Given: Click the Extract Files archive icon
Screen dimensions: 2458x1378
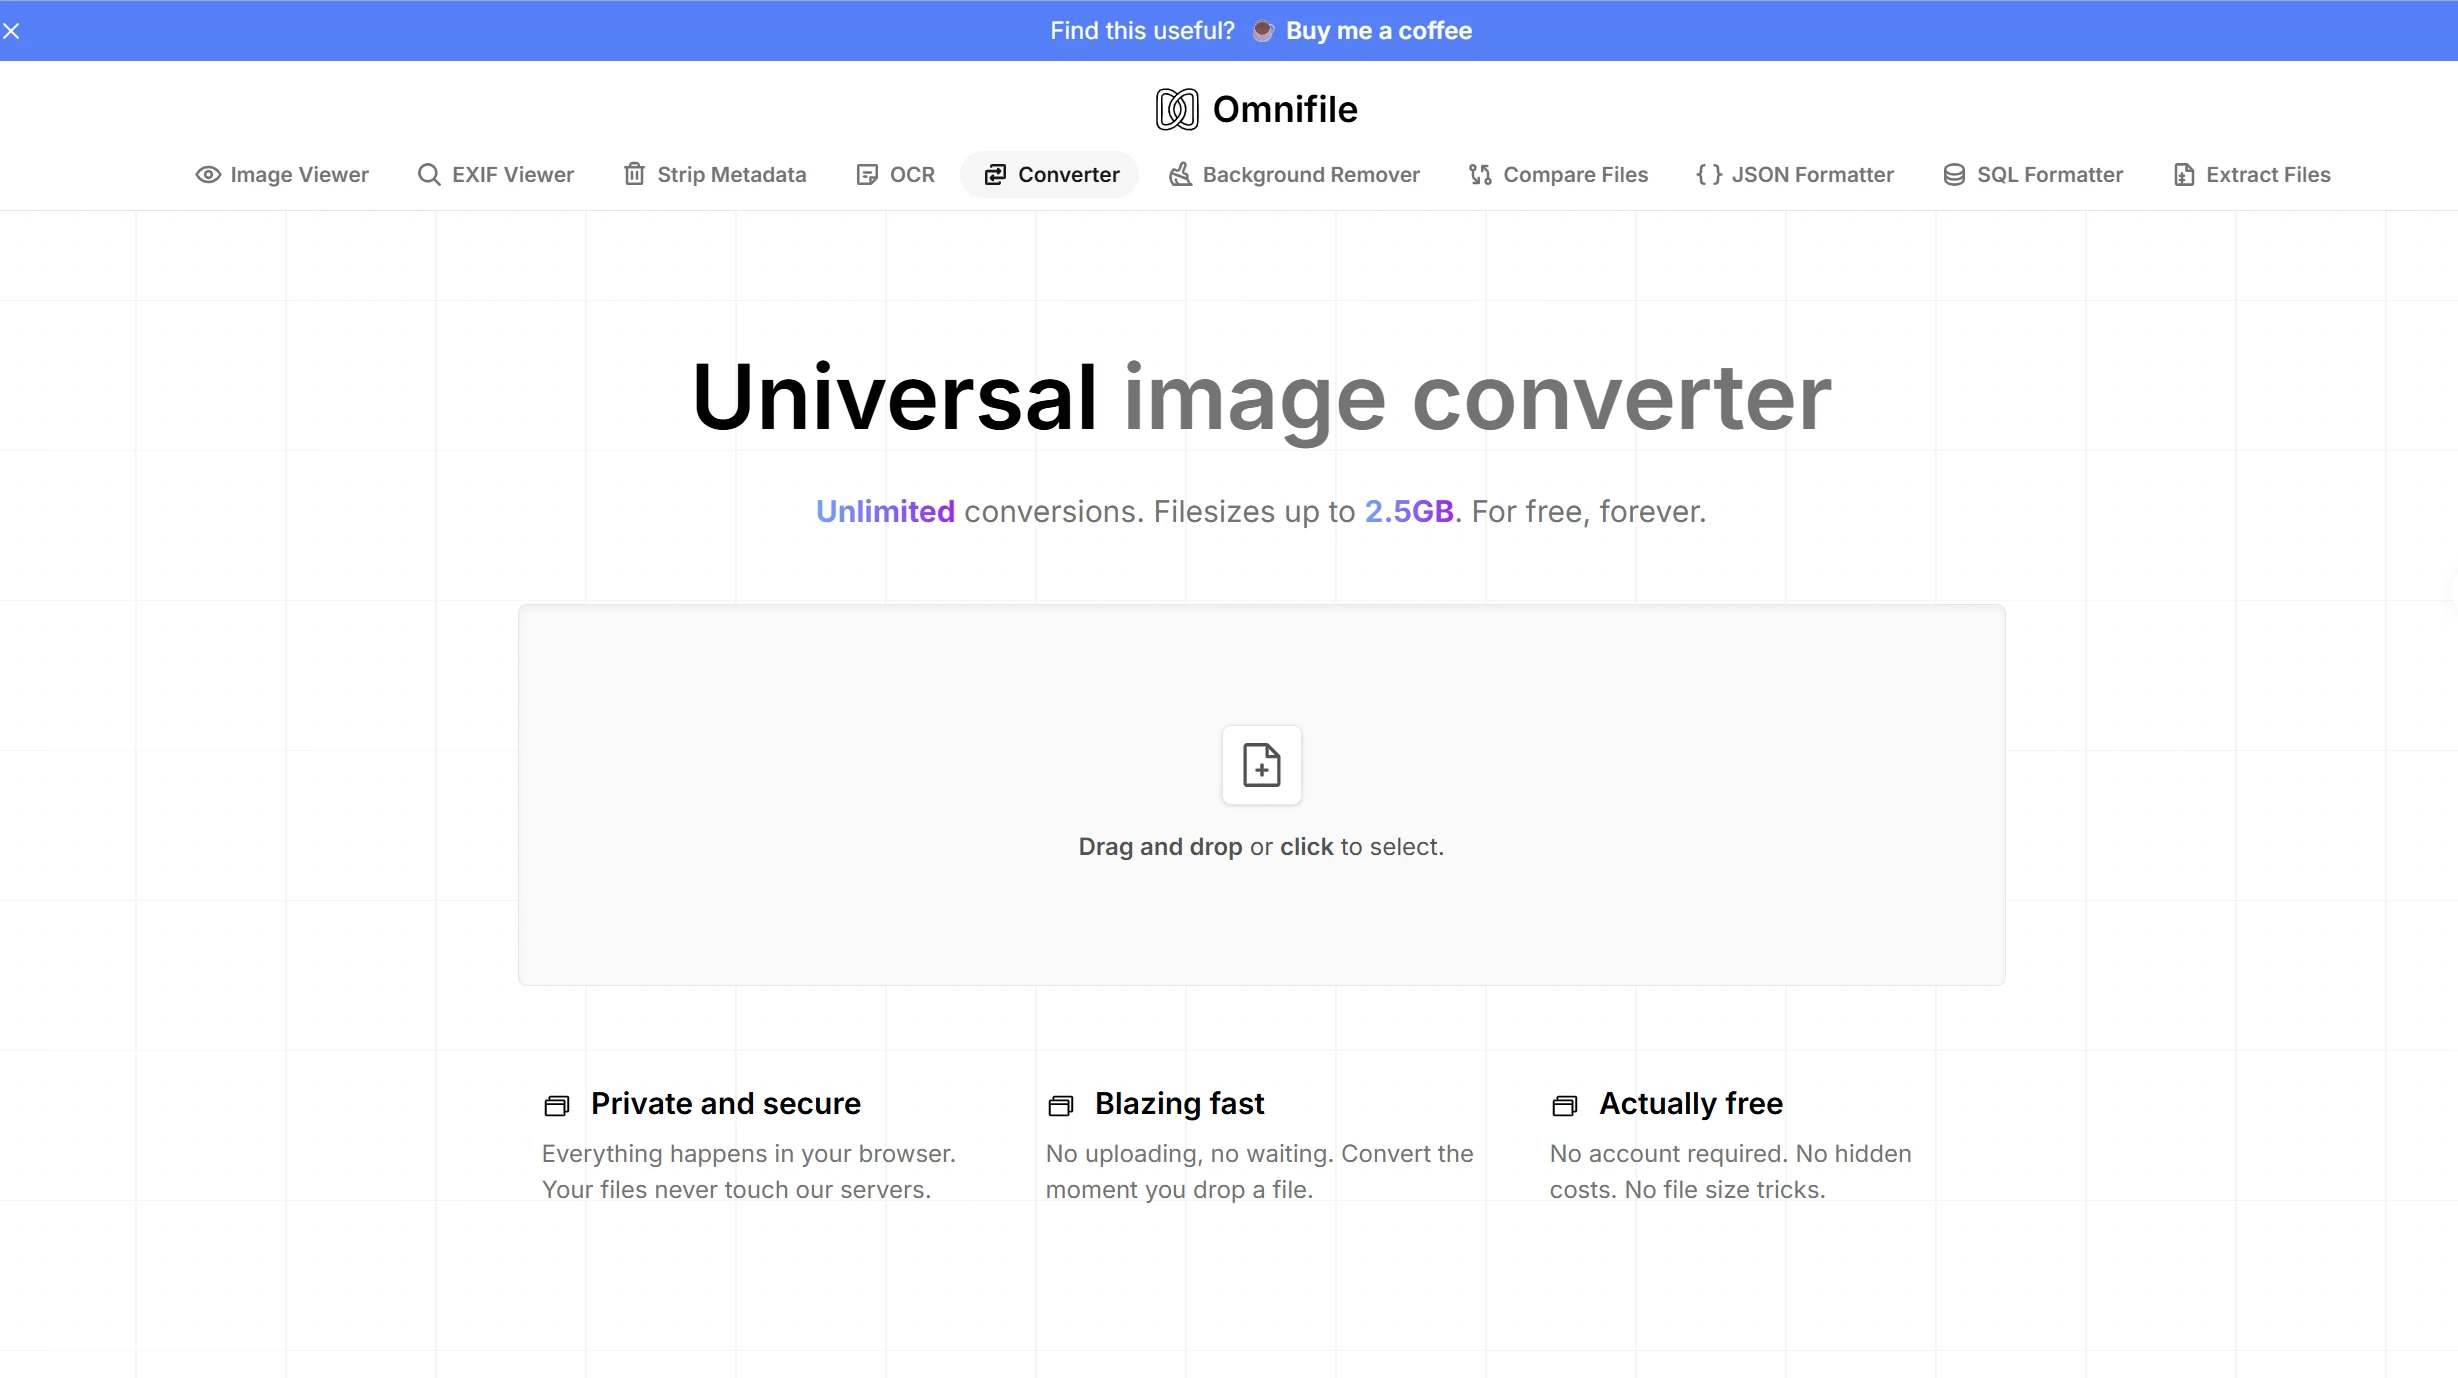Looking at the screenshot, I should 2184,175.
